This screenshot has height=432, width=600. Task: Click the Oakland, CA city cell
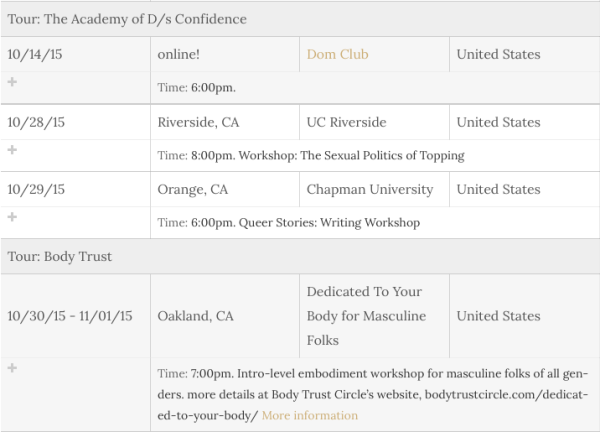[x=196, y=316]
